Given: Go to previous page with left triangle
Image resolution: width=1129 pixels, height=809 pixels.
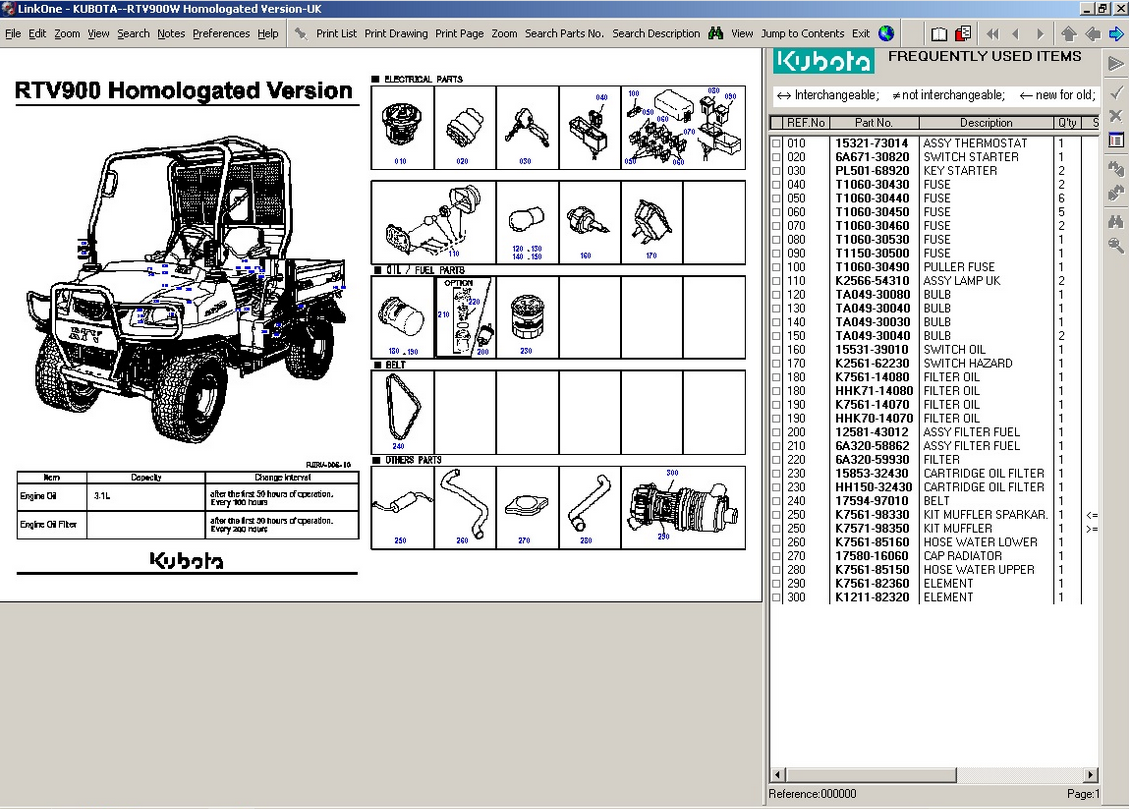Looking at the screenshot, I should (x=1016, y=34).
